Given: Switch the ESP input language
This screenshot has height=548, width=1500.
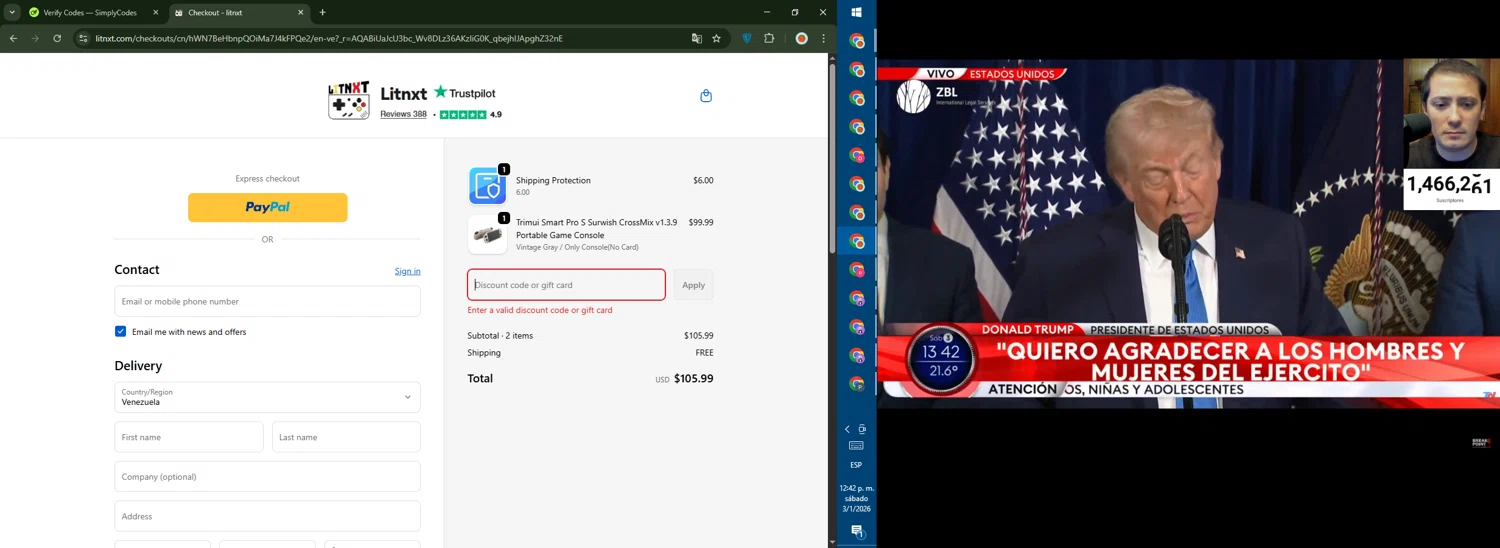Looking at the screenshot, I should point(856,465).
